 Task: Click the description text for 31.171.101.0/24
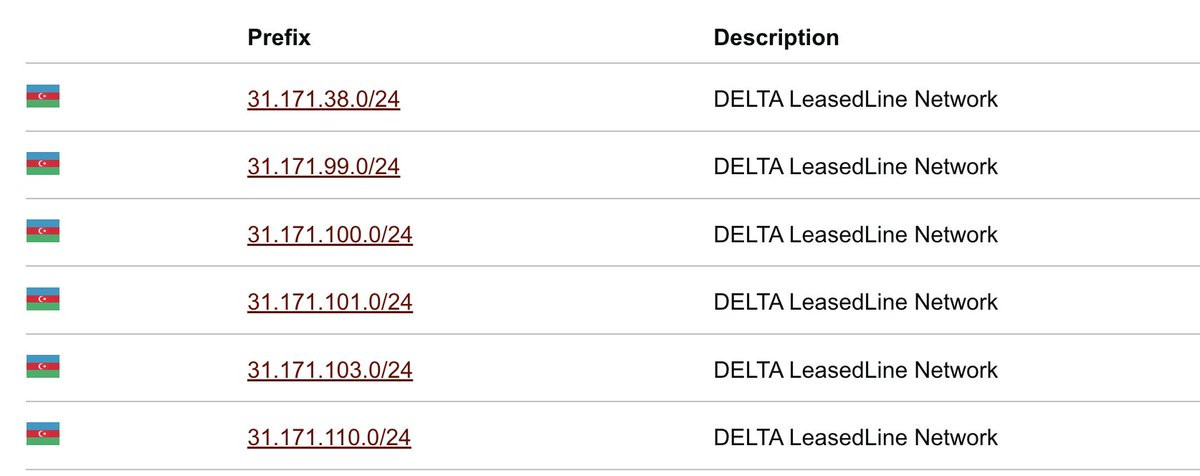855,302
